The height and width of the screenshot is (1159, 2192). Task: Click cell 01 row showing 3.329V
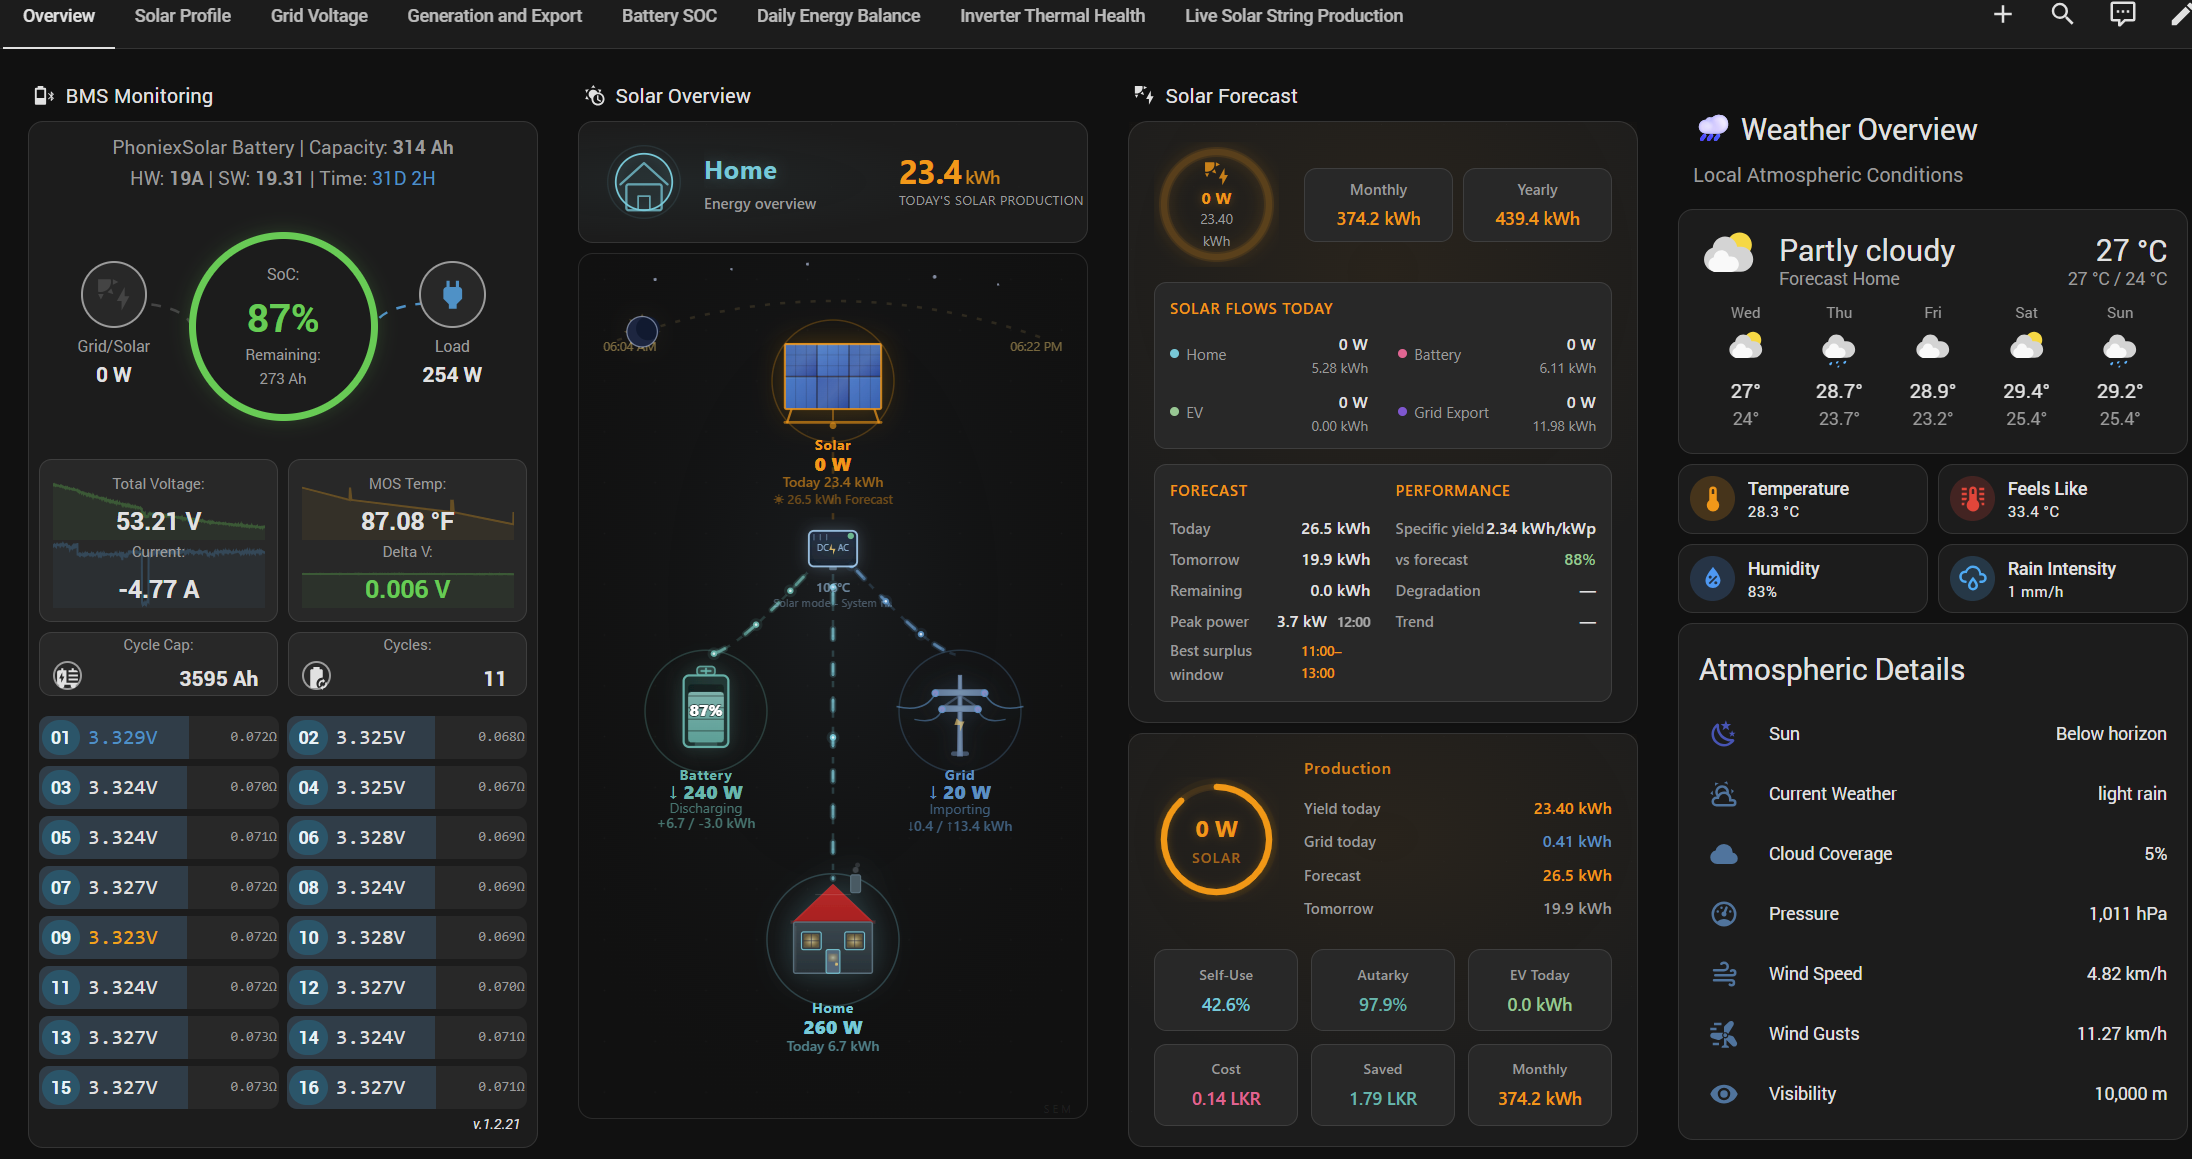pyautogui.click(x=159, y=737)
